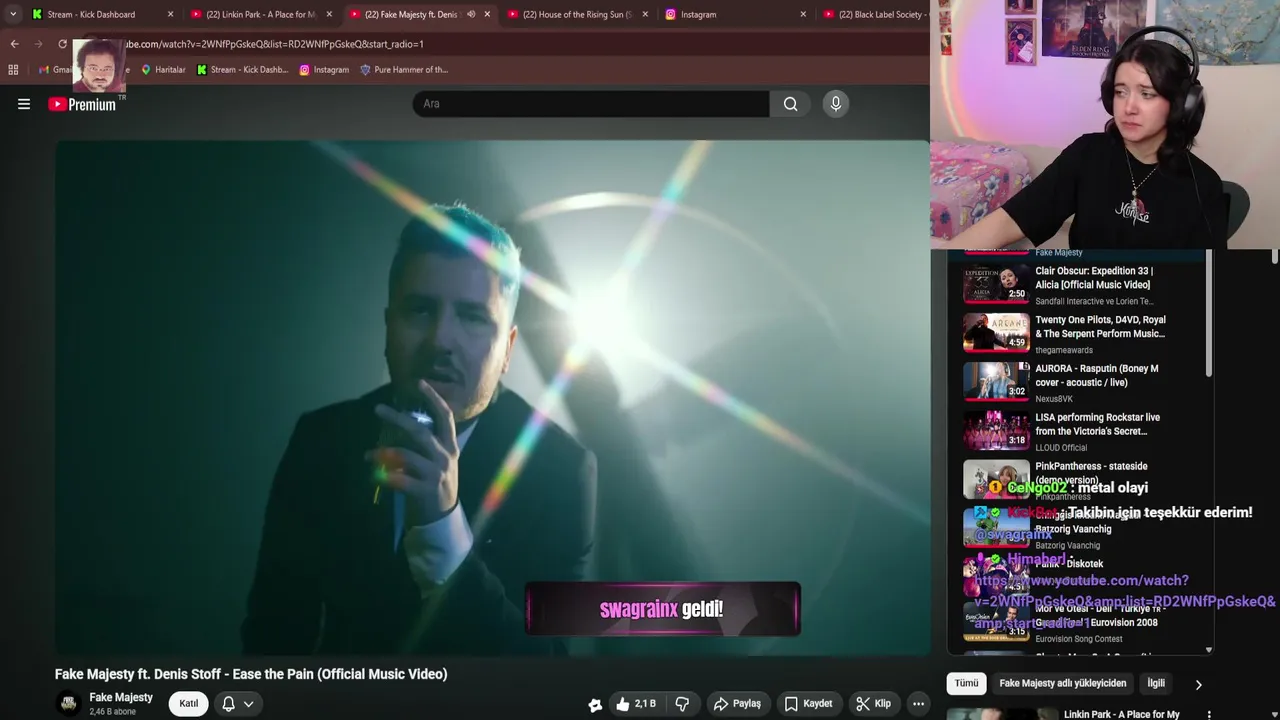Screen dimensions: 1280x720
Task: Click the Paylaş share button
Action: click(737, 704)
